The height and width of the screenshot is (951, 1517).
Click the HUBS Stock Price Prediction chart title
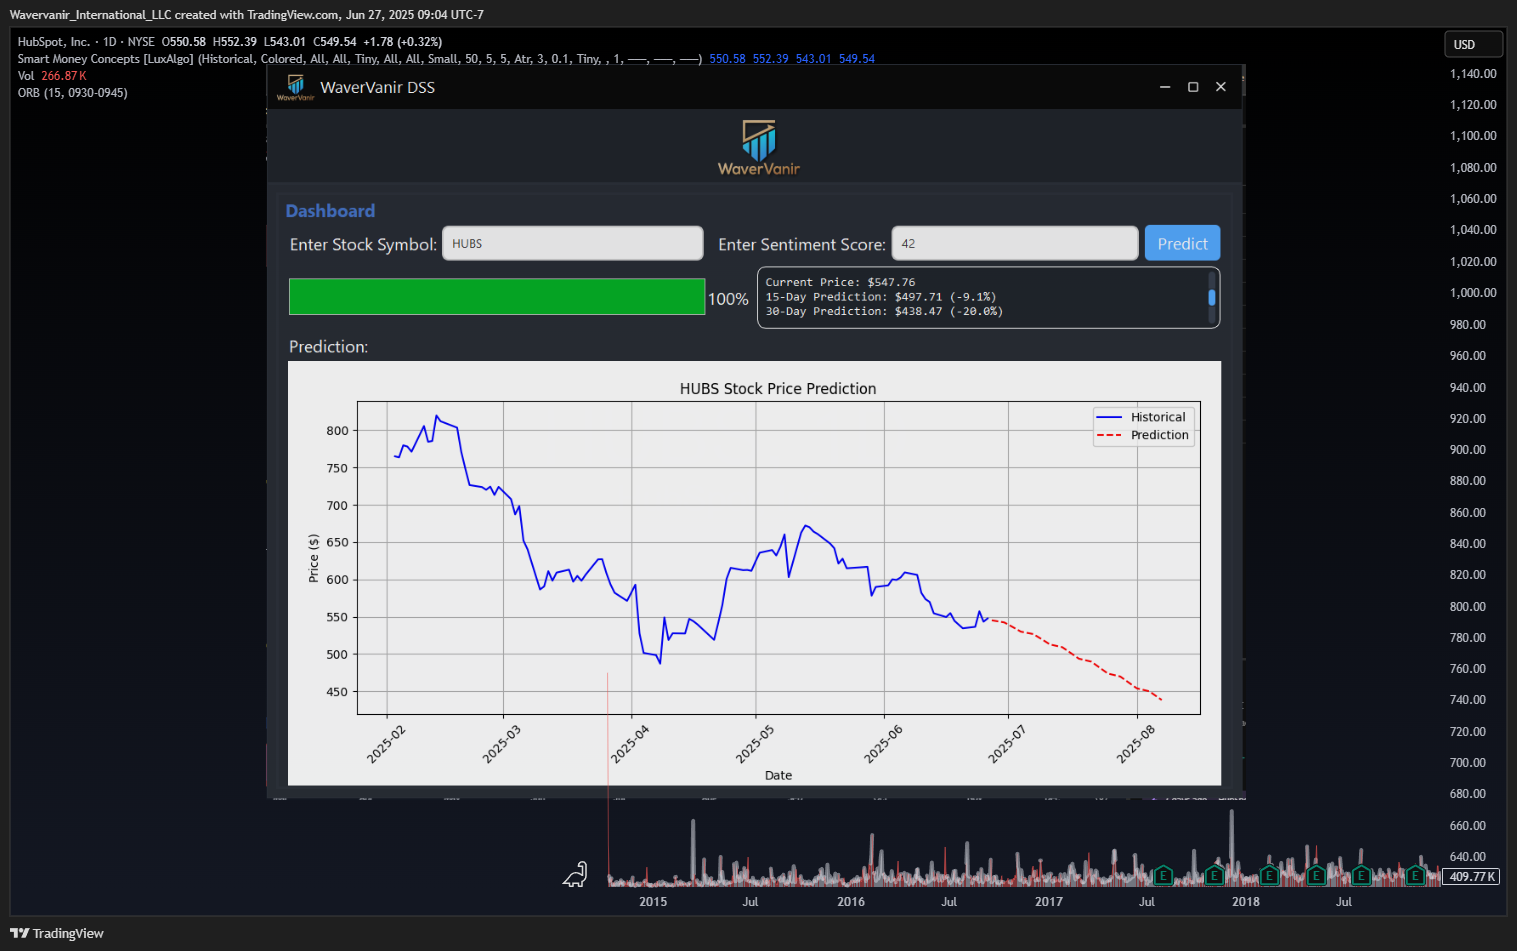click(x=778, y=388)
